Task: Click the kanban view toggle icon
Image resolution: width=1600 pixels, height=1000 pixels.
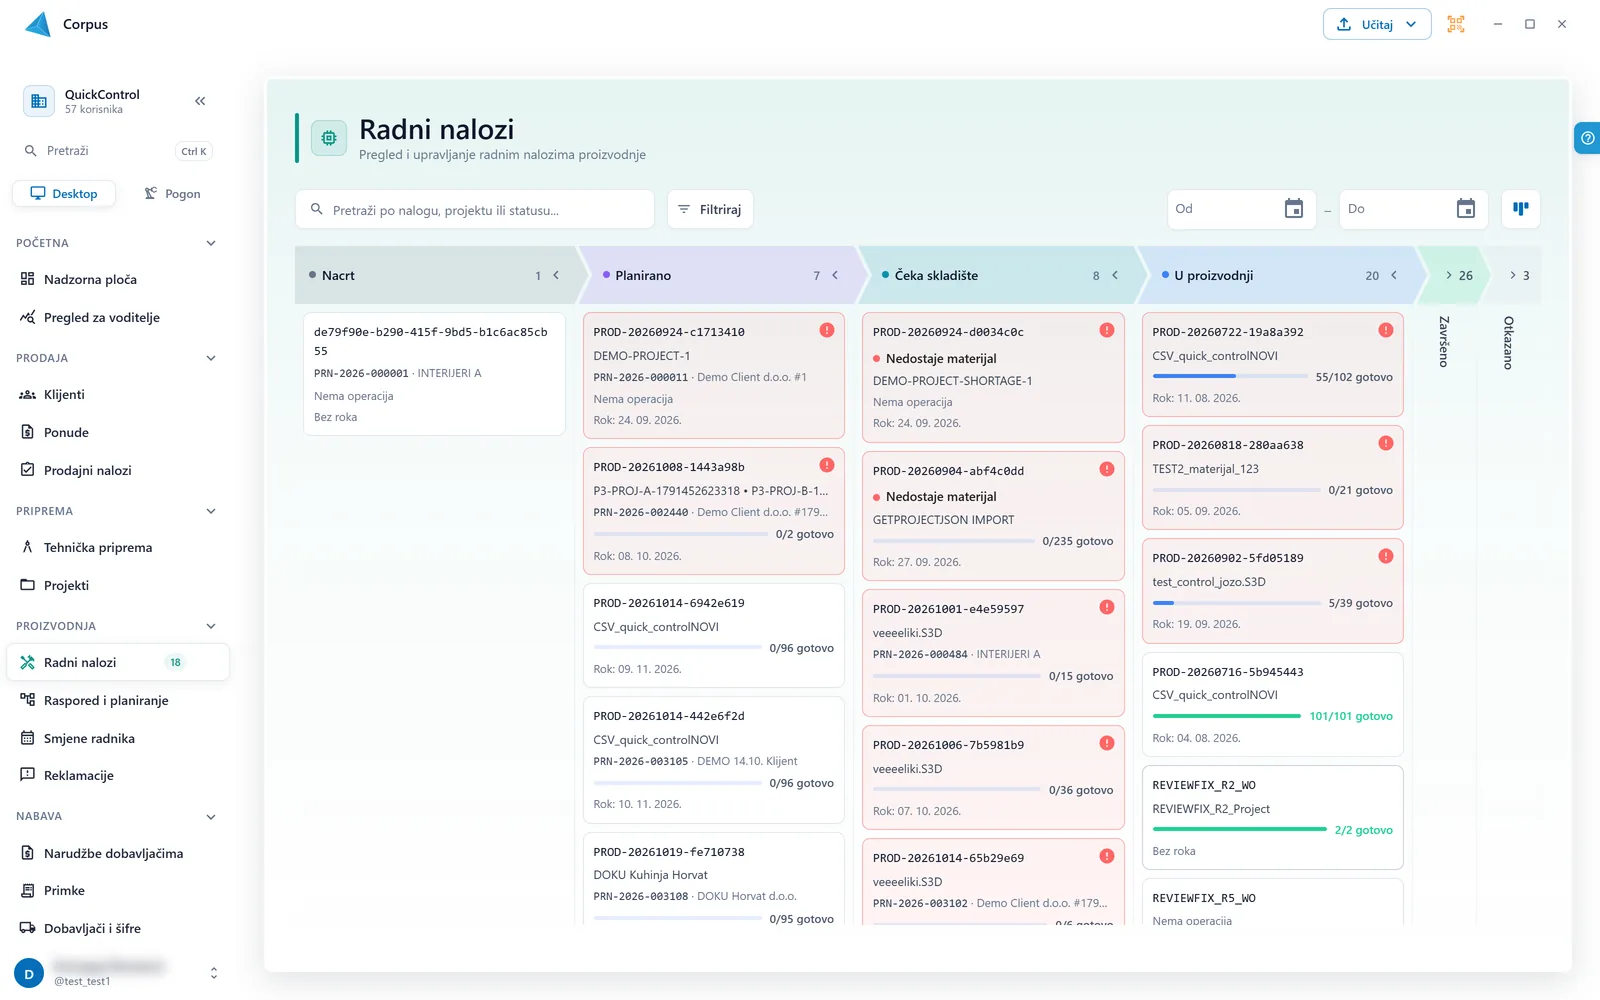Action: tap(1521, 209)
